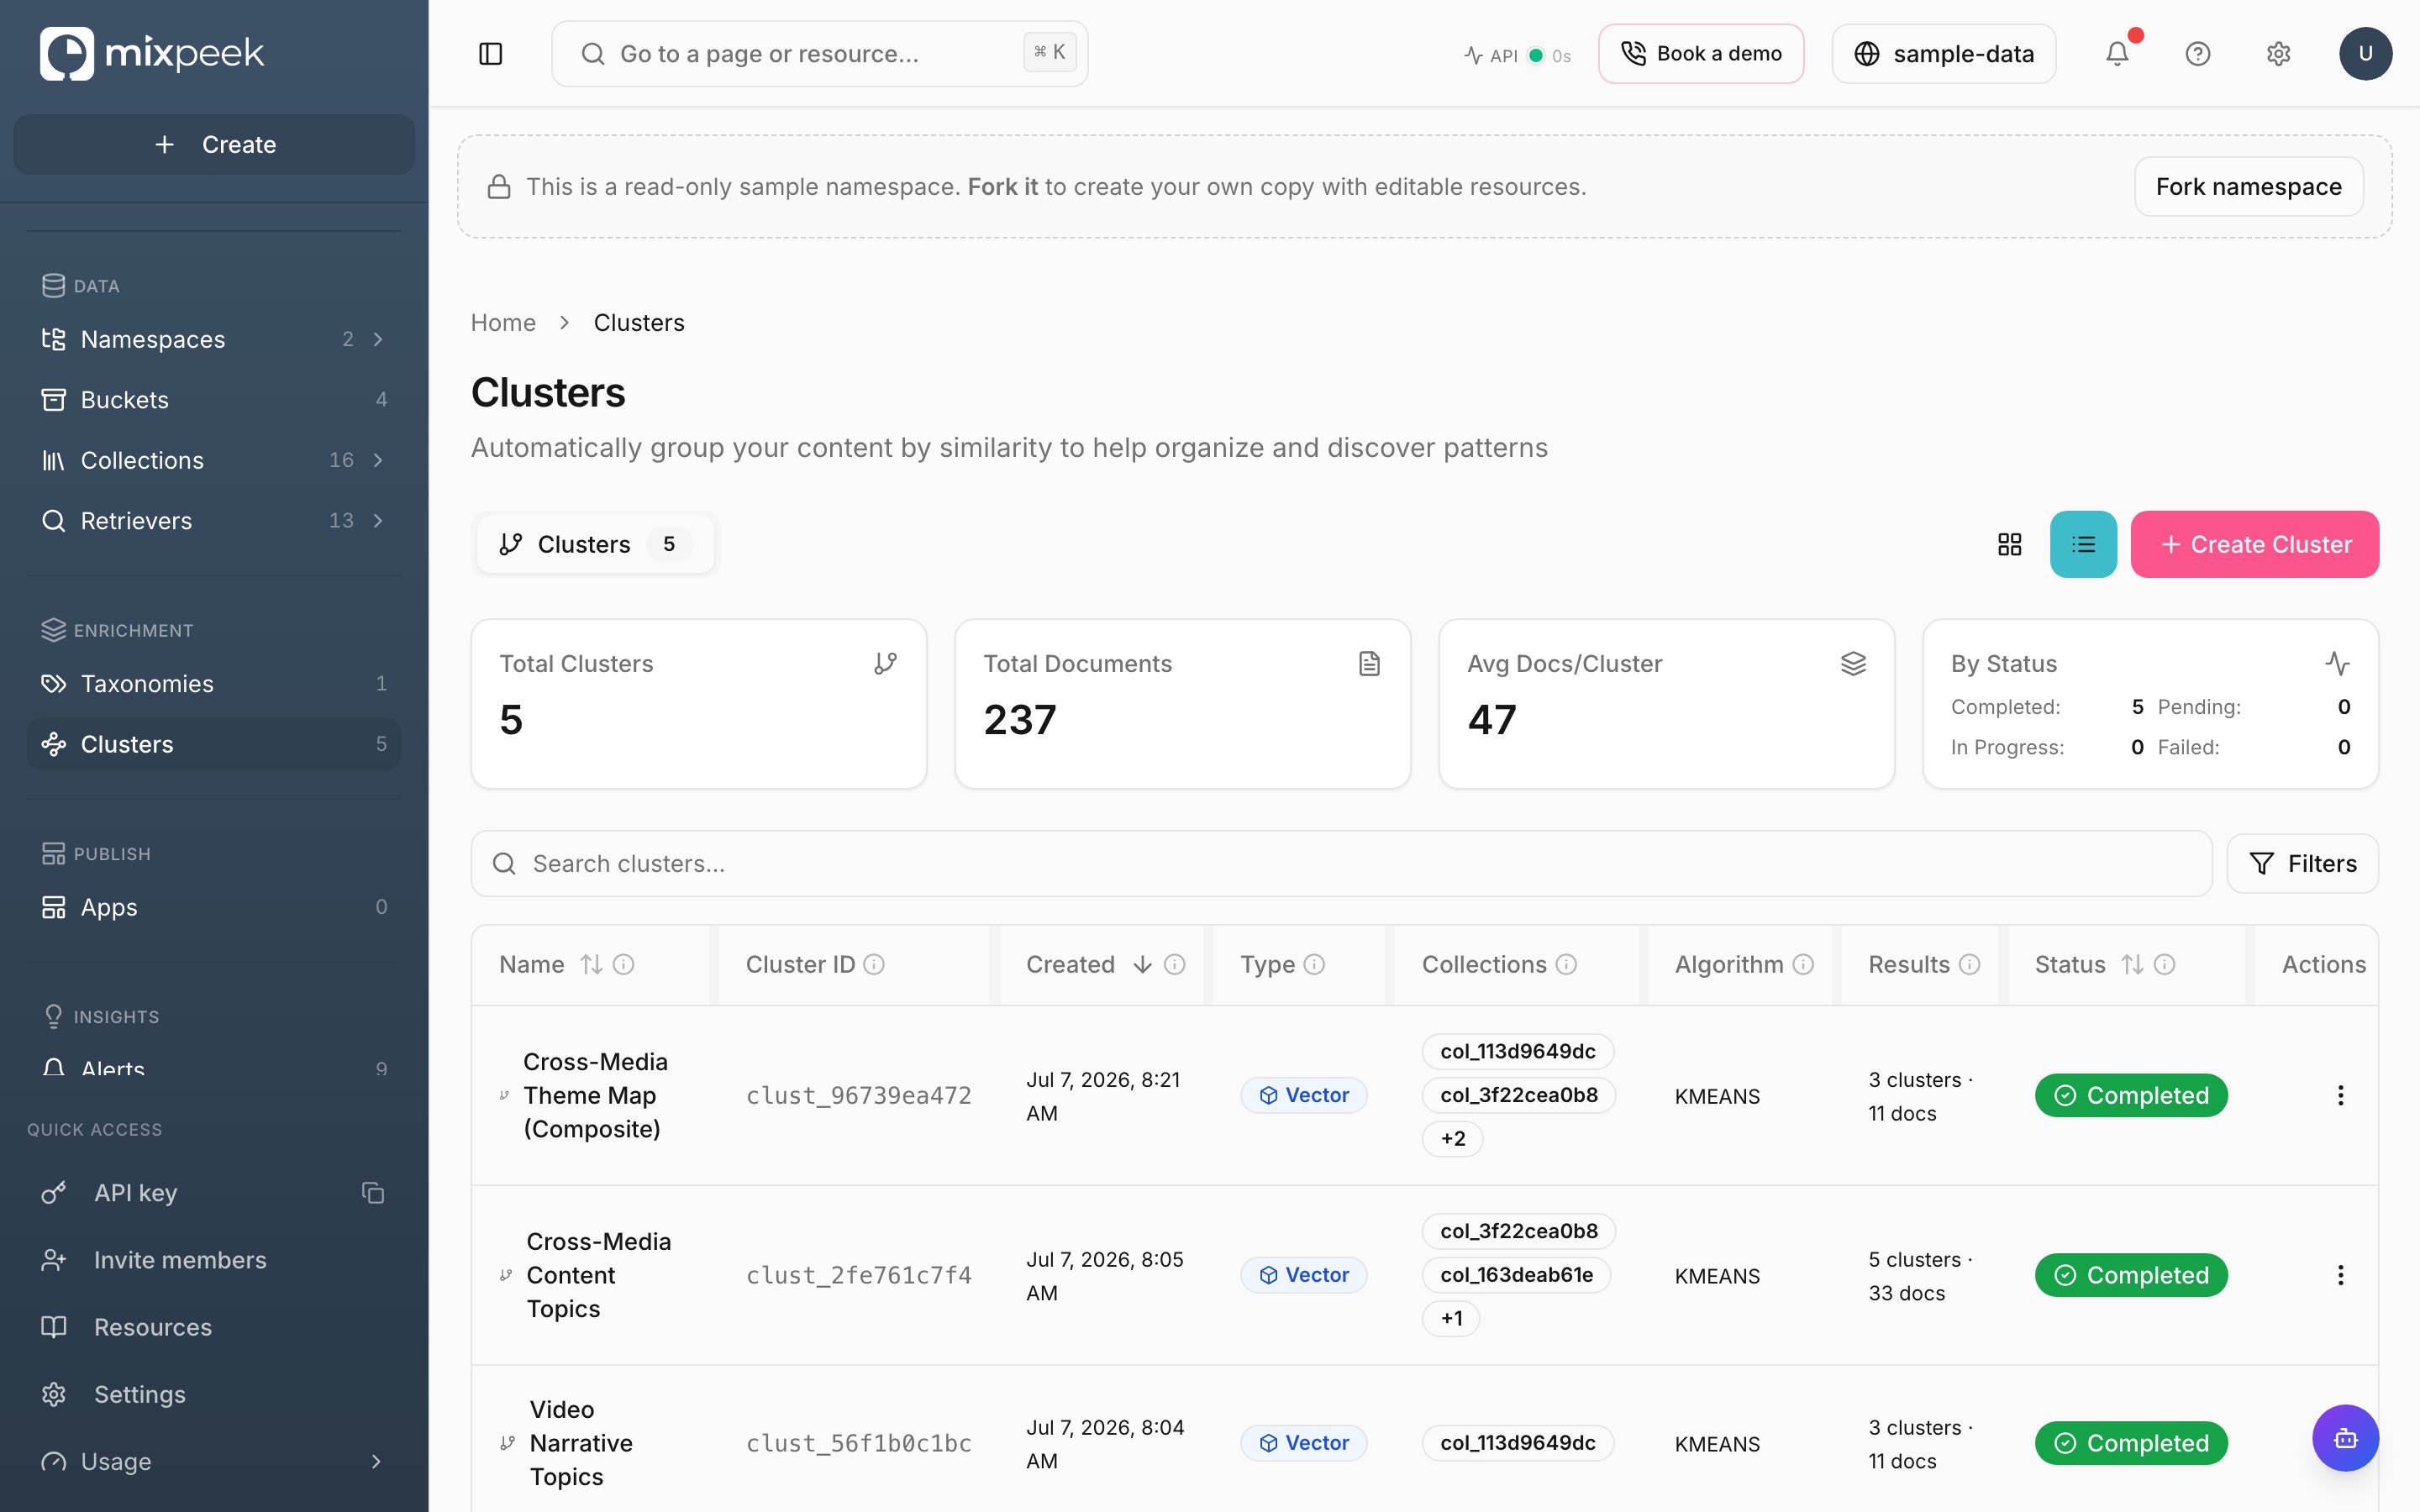2420x1512 pixels.
Task: Sort by Name column arrows
Action: [591, 964]
